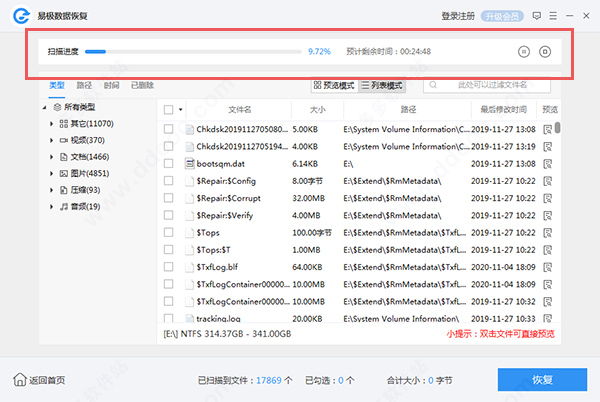Click preview icon for $Tops:$T row

[x=548, y=250]
